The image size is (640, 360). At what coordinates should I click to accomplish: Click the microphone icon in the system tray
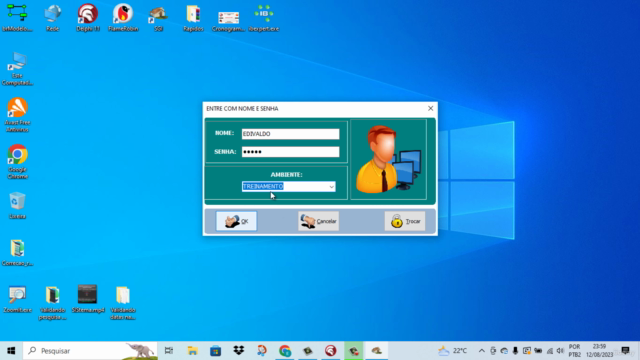pyautogui.click(x=515, y=351)
